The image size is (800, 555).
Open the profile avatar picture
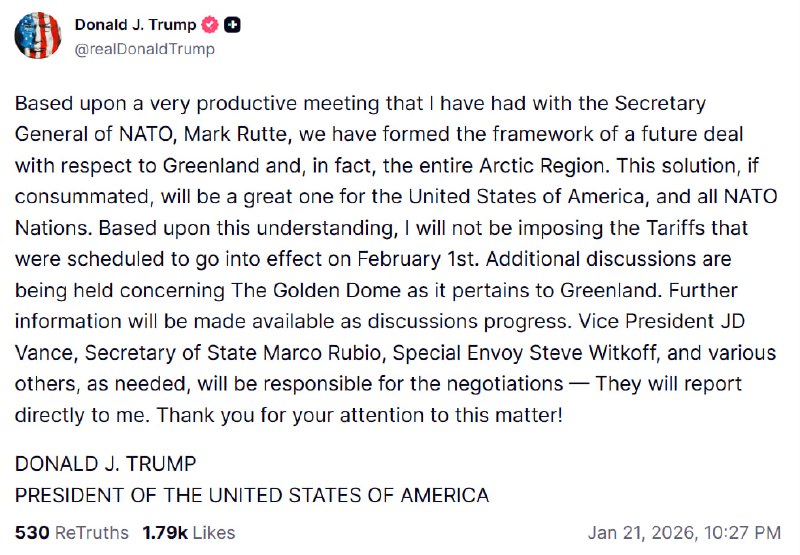tap(38, 36)
